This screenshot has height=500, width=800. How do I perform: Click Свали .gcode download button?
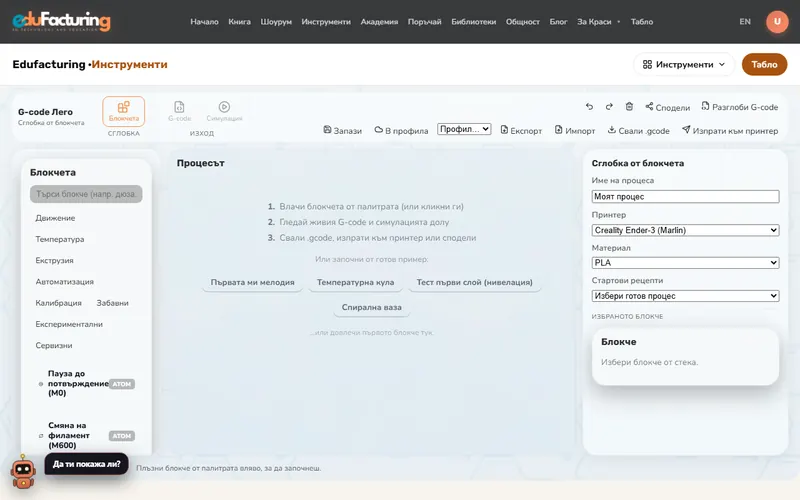638,130
